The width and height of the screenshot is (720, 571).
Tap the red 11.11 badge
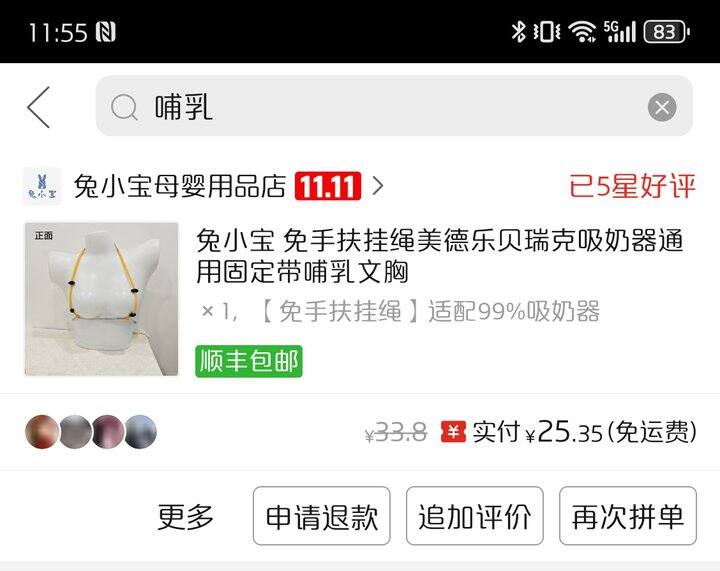328,186
